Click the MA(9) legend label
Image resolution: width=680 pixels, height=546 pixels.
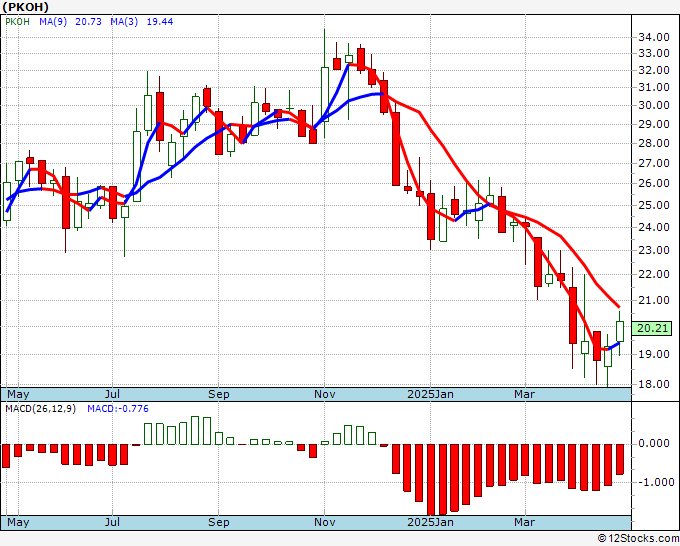[53, 21]
